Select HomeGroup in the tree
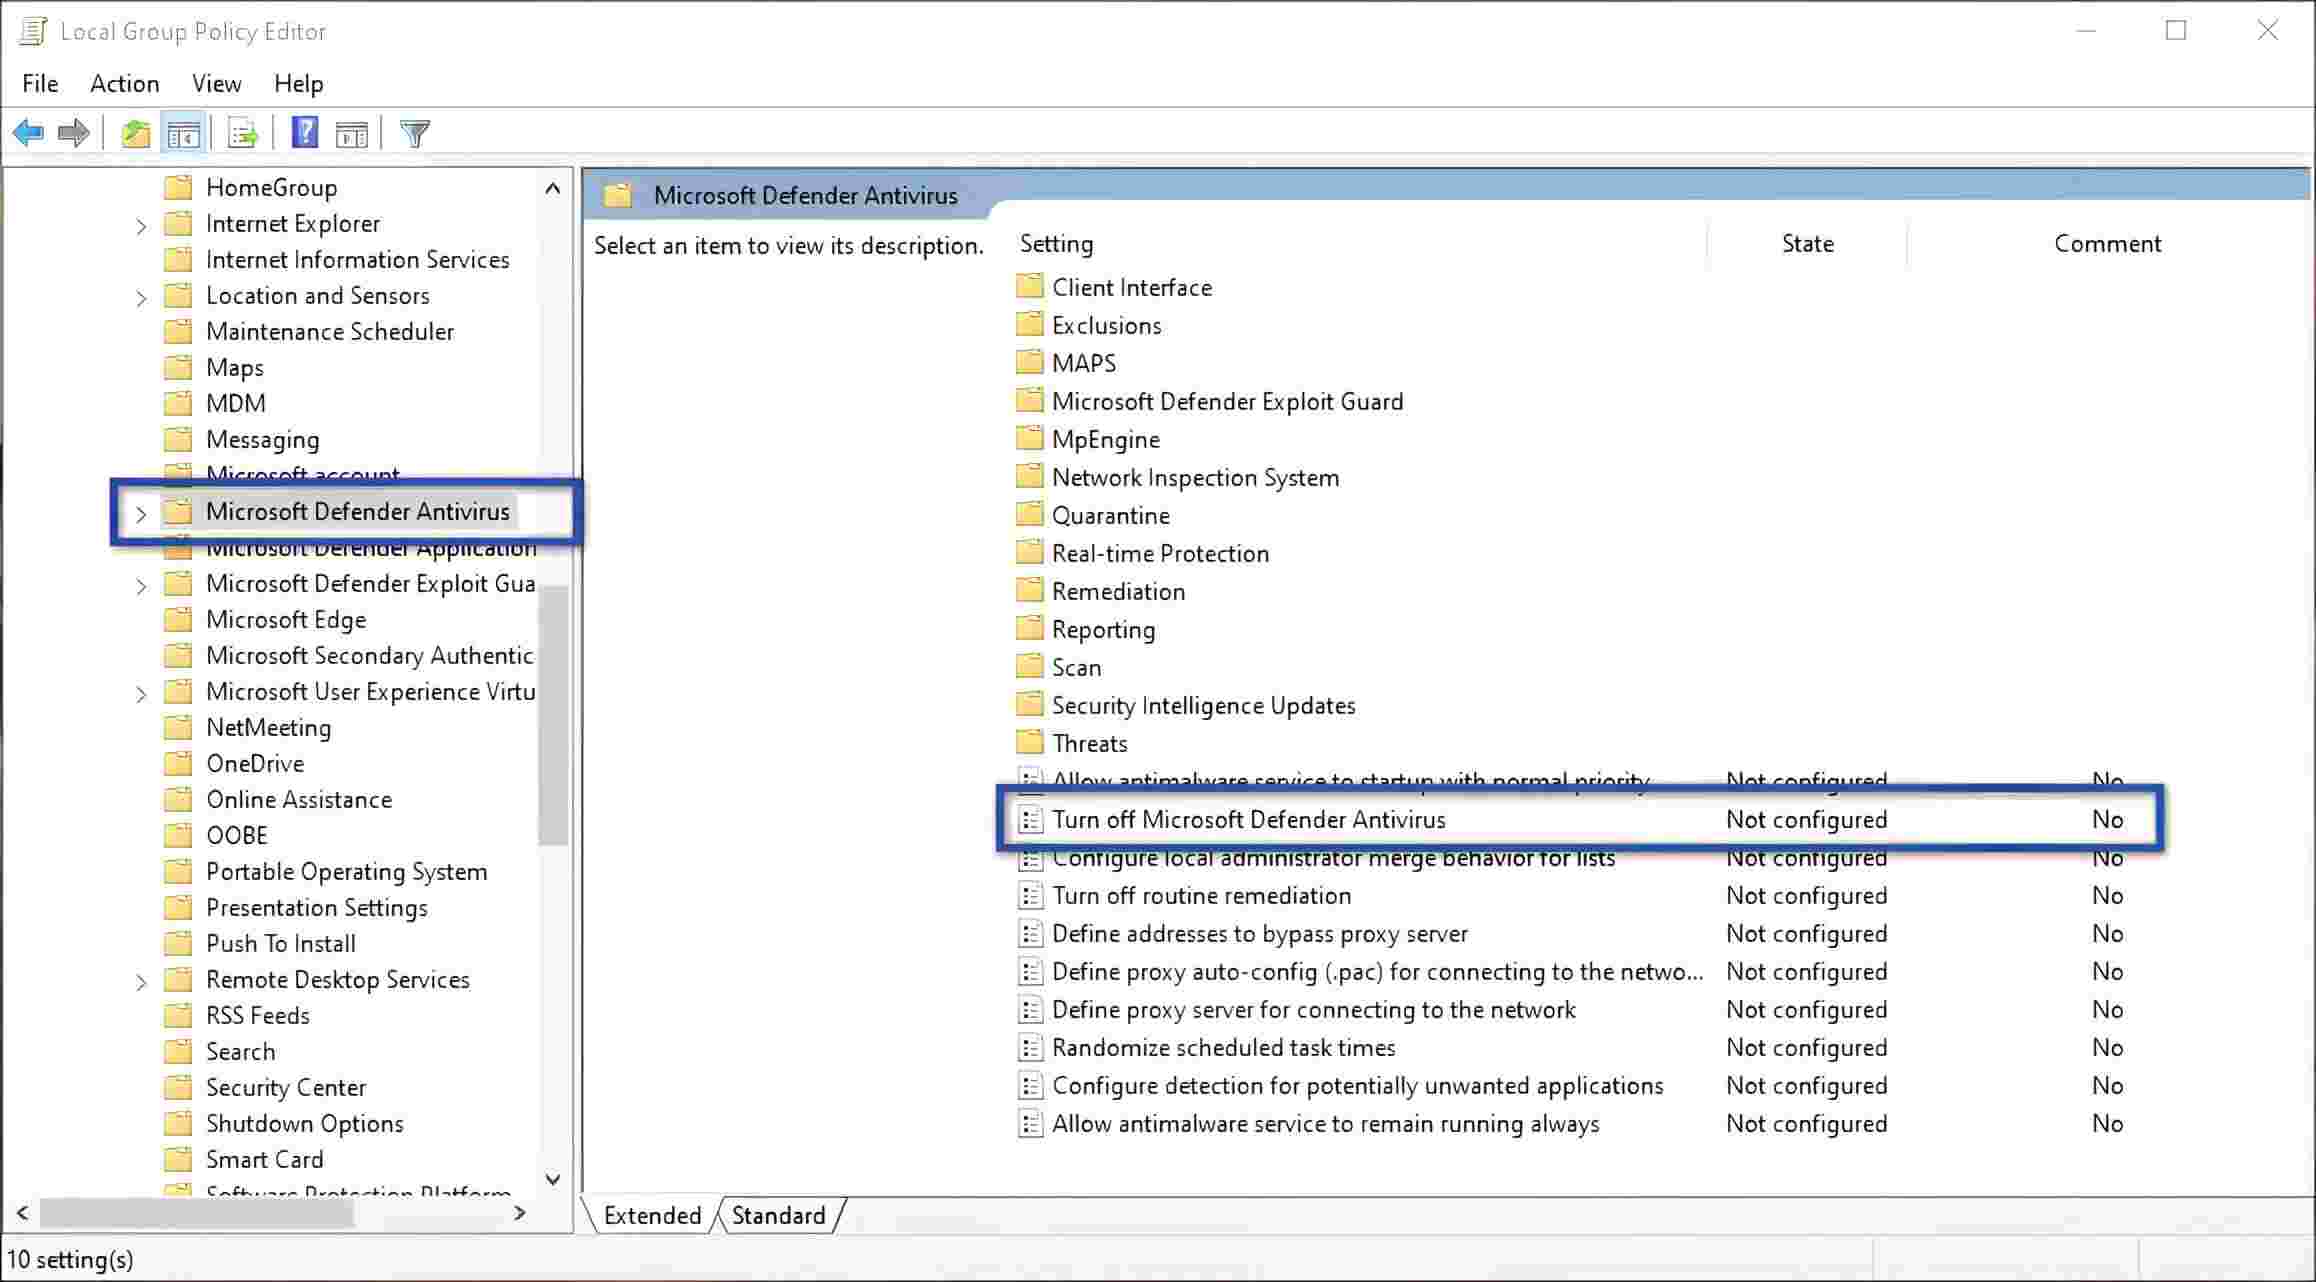Image resolution: width=2316 pixels, height=1282 pixels. 271,187
